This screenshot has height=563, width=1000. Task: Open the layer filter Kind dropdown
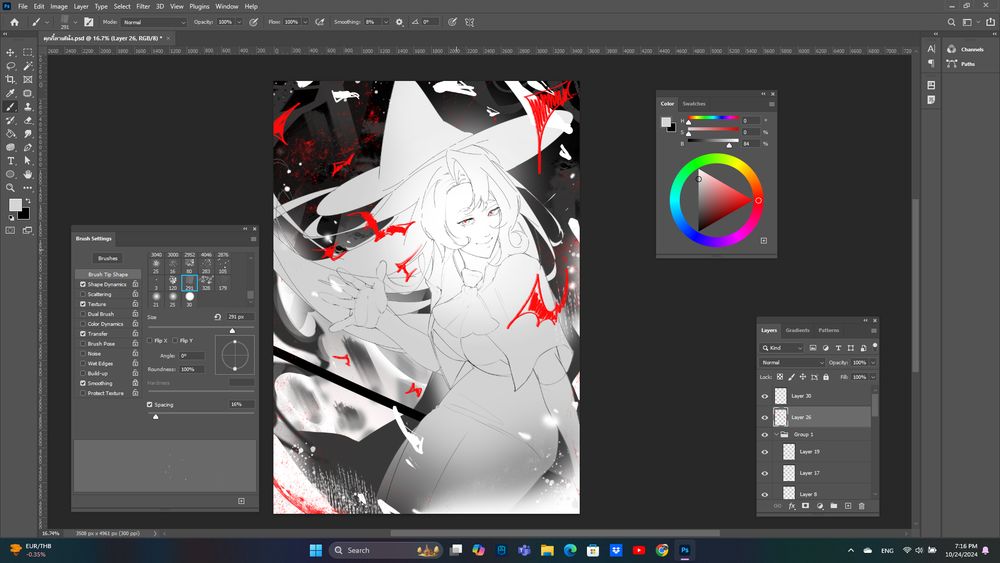point(782,347)
